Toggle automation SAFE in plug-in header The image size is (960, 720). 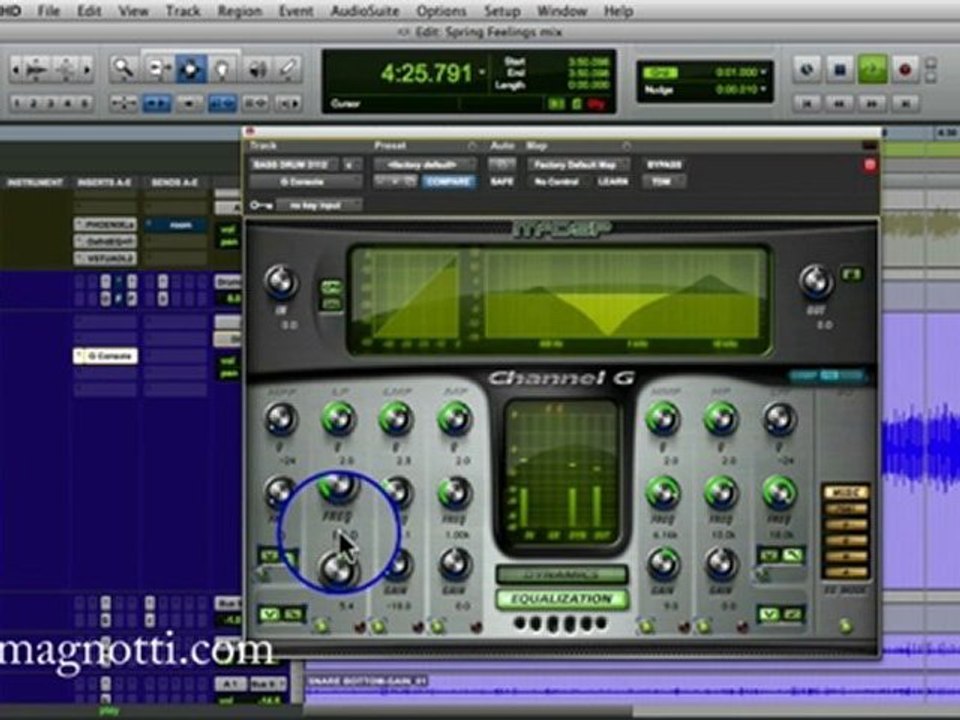[x=501, y=182]
